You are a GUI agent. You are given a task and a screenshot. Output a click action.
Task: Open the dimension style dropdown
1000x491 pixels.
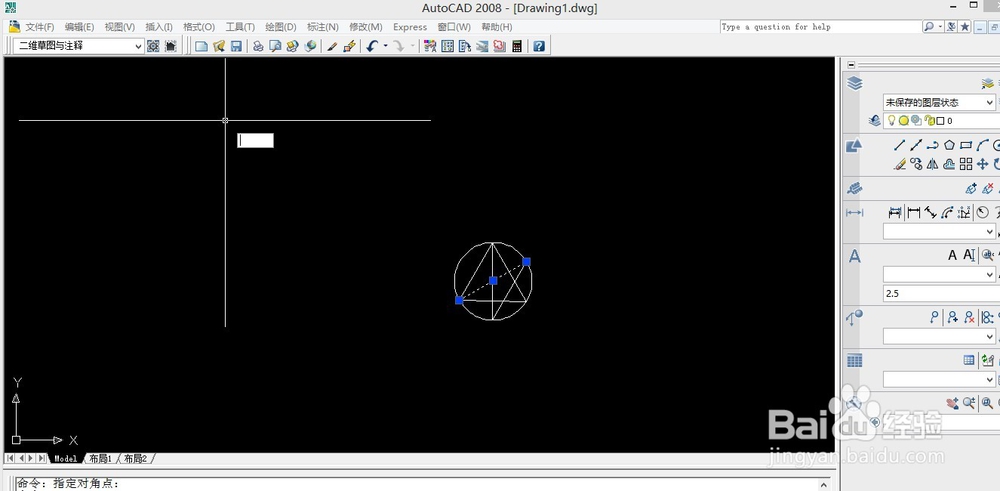(939, 231)
